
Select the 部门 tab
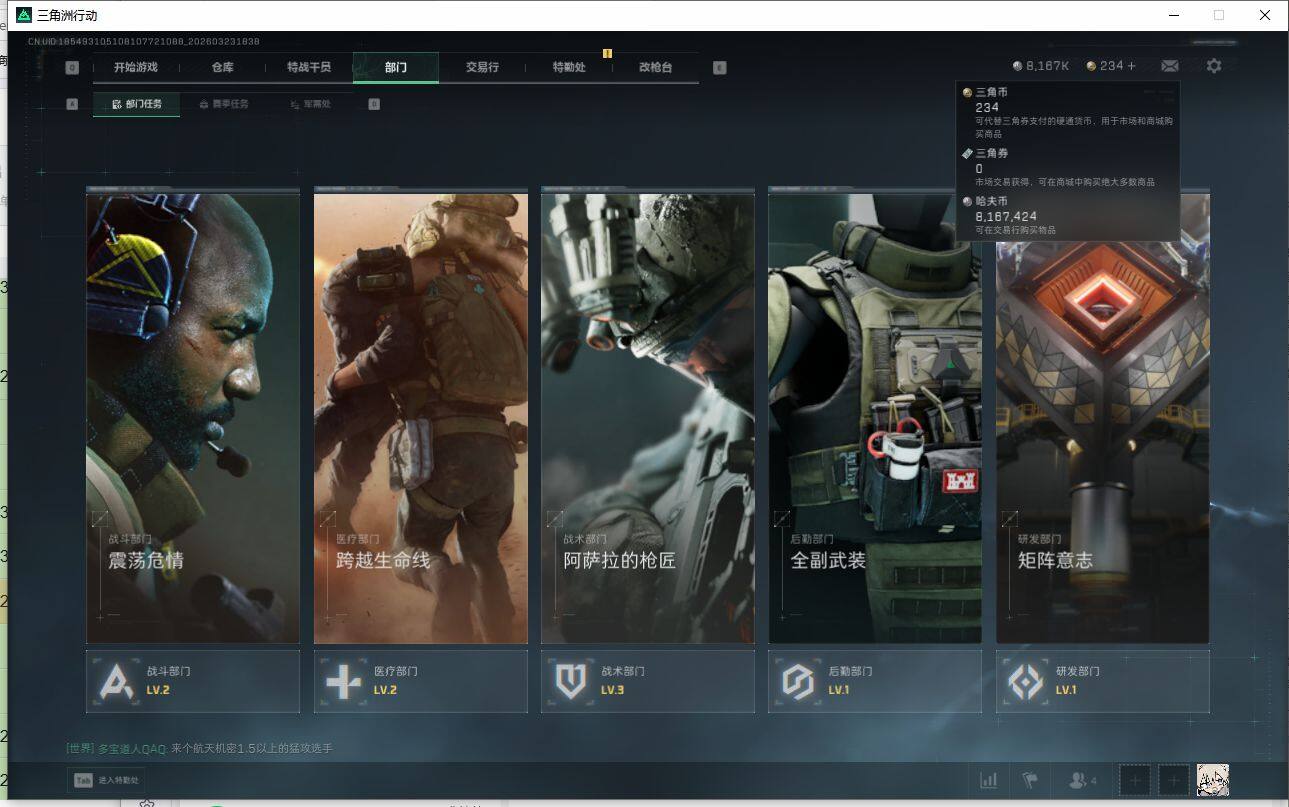(x=396, y=67)
